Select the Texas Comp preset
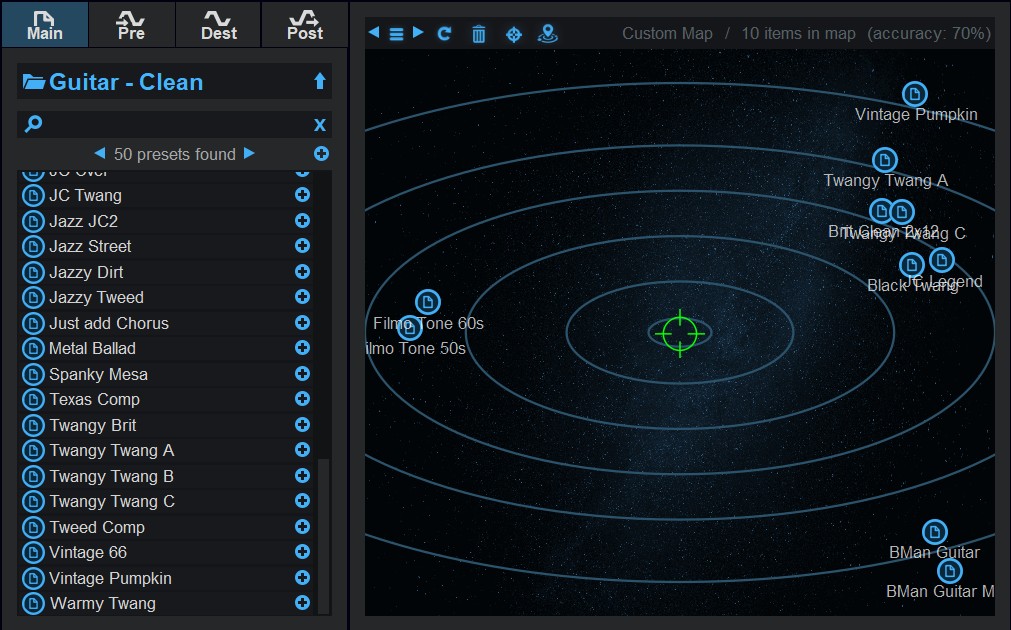 (95, 399)
